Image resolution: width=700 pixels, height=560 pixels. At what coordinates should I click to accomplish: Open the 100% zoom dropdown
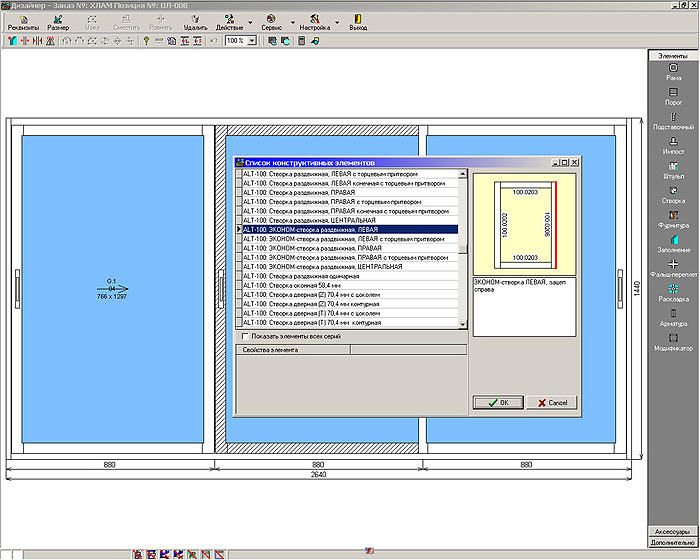[251, 41]
